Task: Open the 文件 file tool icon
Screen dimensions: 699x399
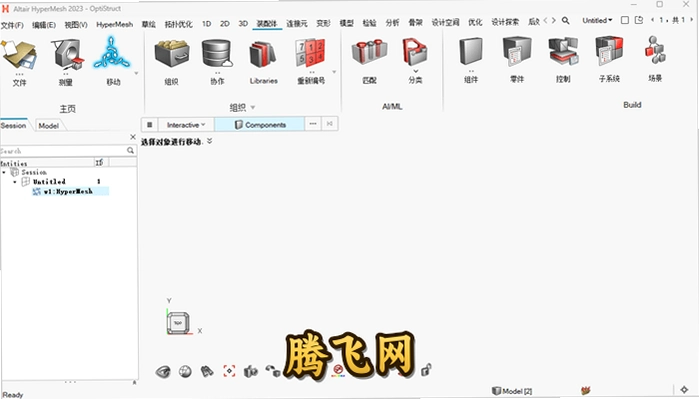Action: click(19, 54)
